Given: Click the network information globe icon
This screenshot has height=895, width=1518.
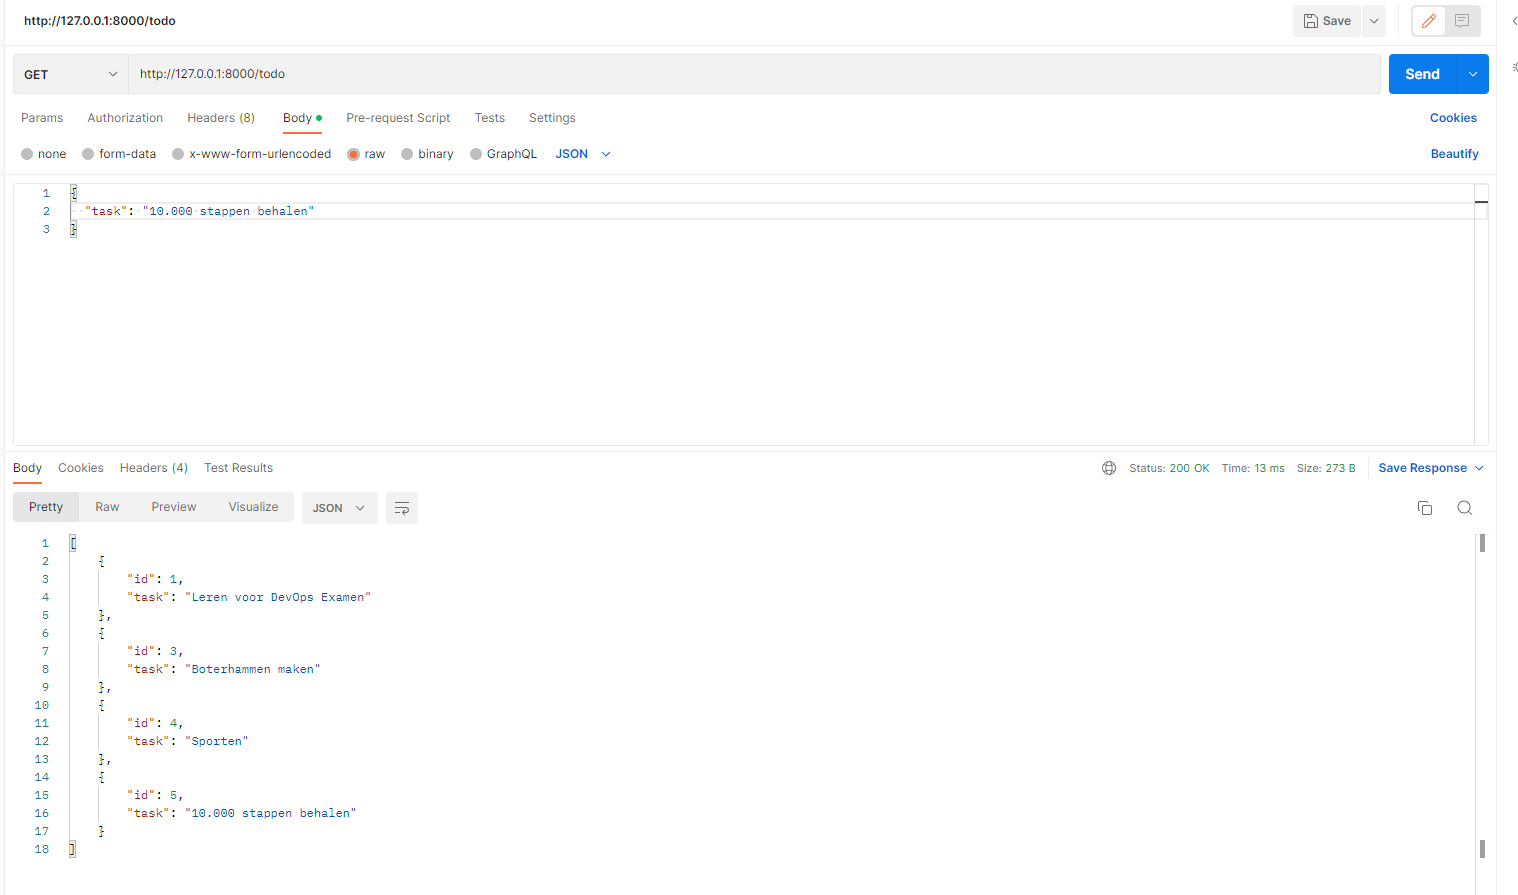Looking at the screenshot, I should click(x=1108, y=467).
